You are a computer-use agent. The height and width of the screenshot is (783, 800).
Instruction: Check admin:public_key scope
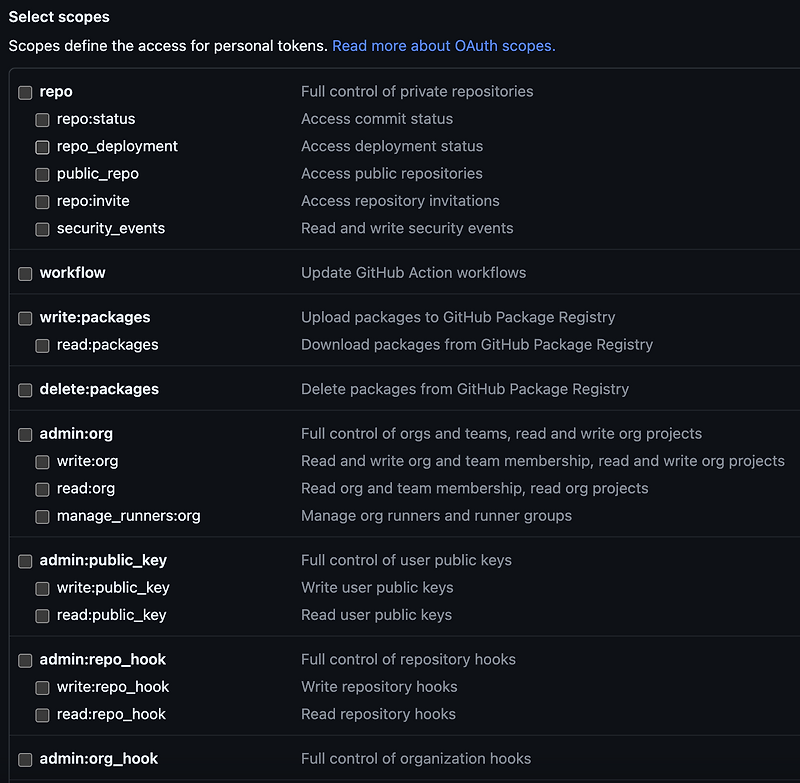click(x=25, y=562)
